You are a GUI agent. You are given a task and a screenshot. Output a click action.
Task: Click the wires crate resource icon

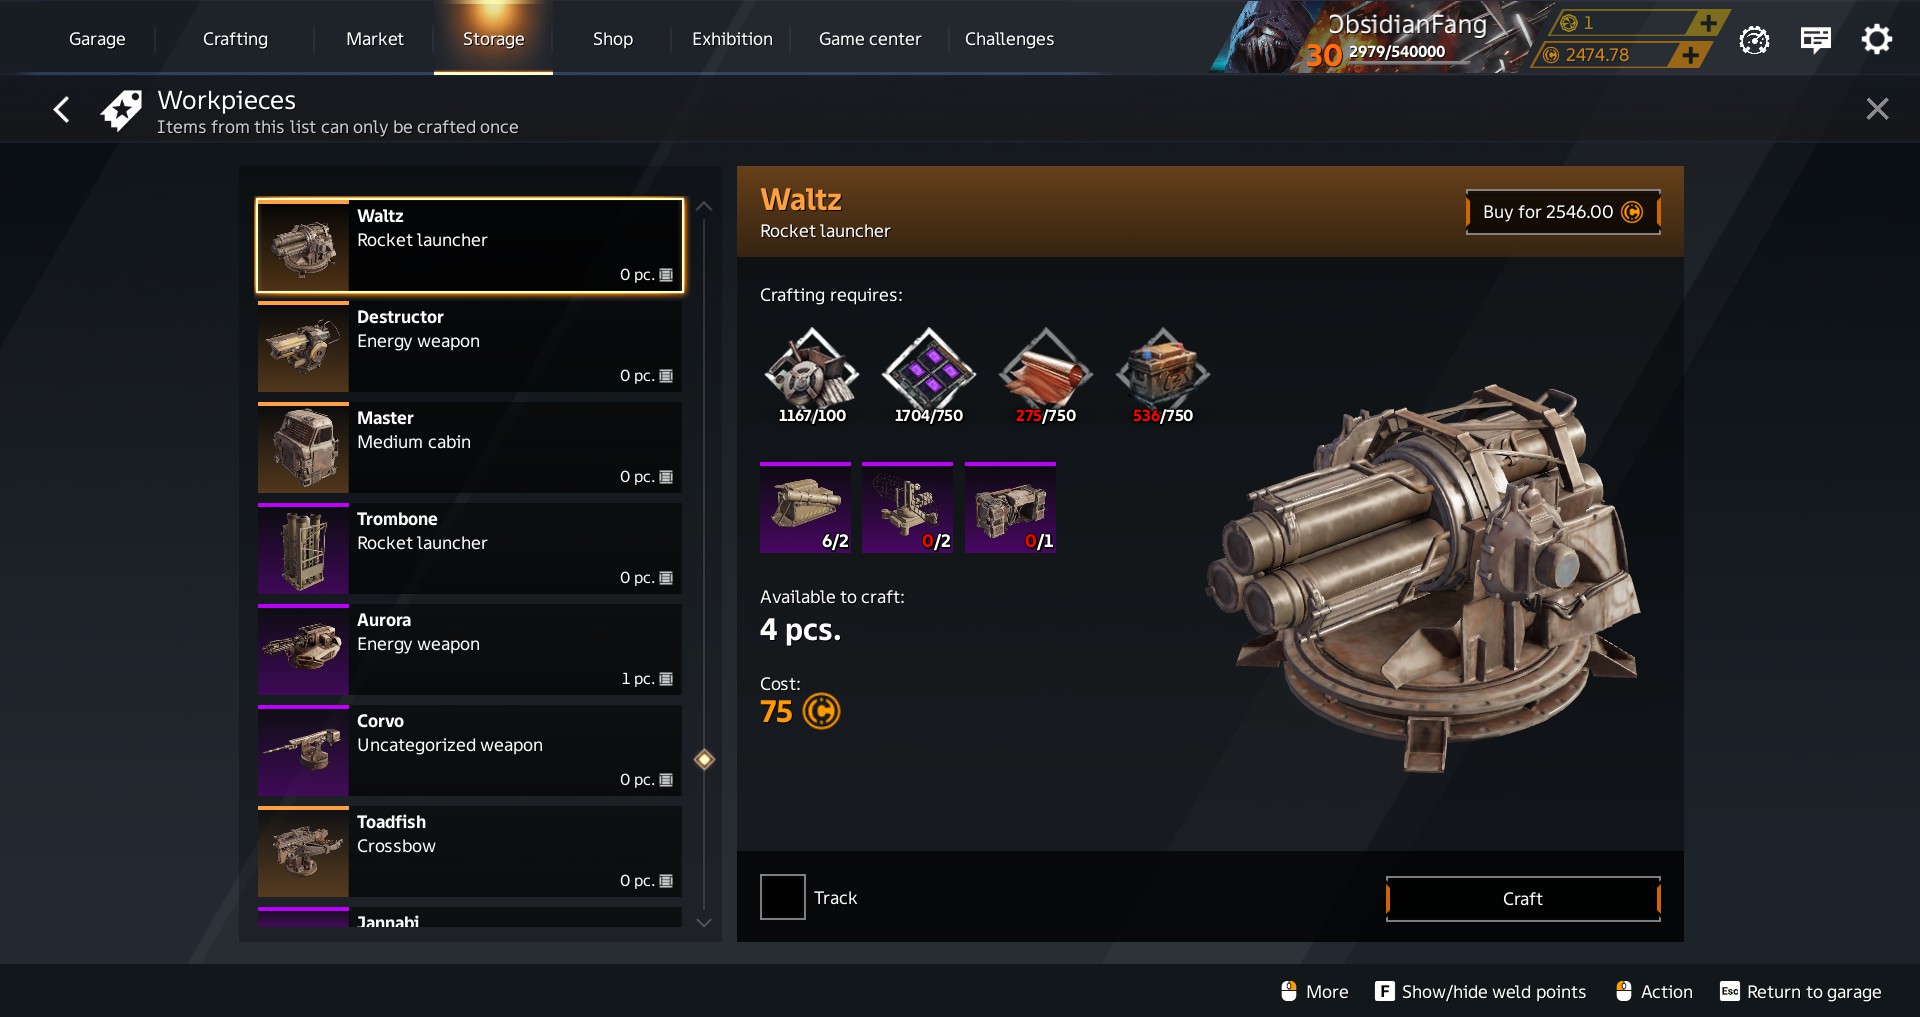(x=1162, y=368)
